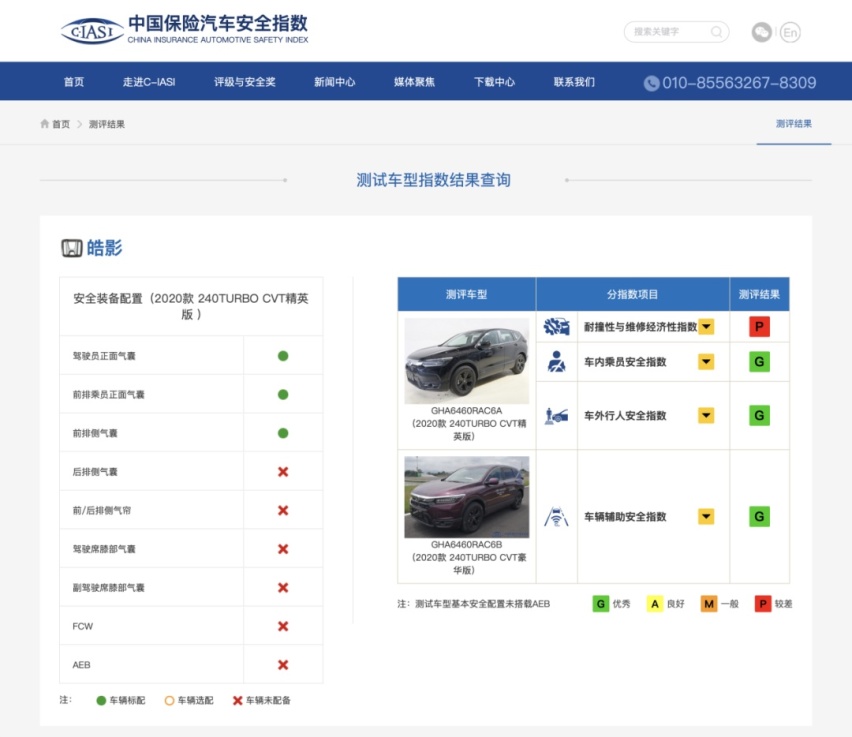Click the red X for AEB
Screen dimensions: 852x737
[283, 665]
